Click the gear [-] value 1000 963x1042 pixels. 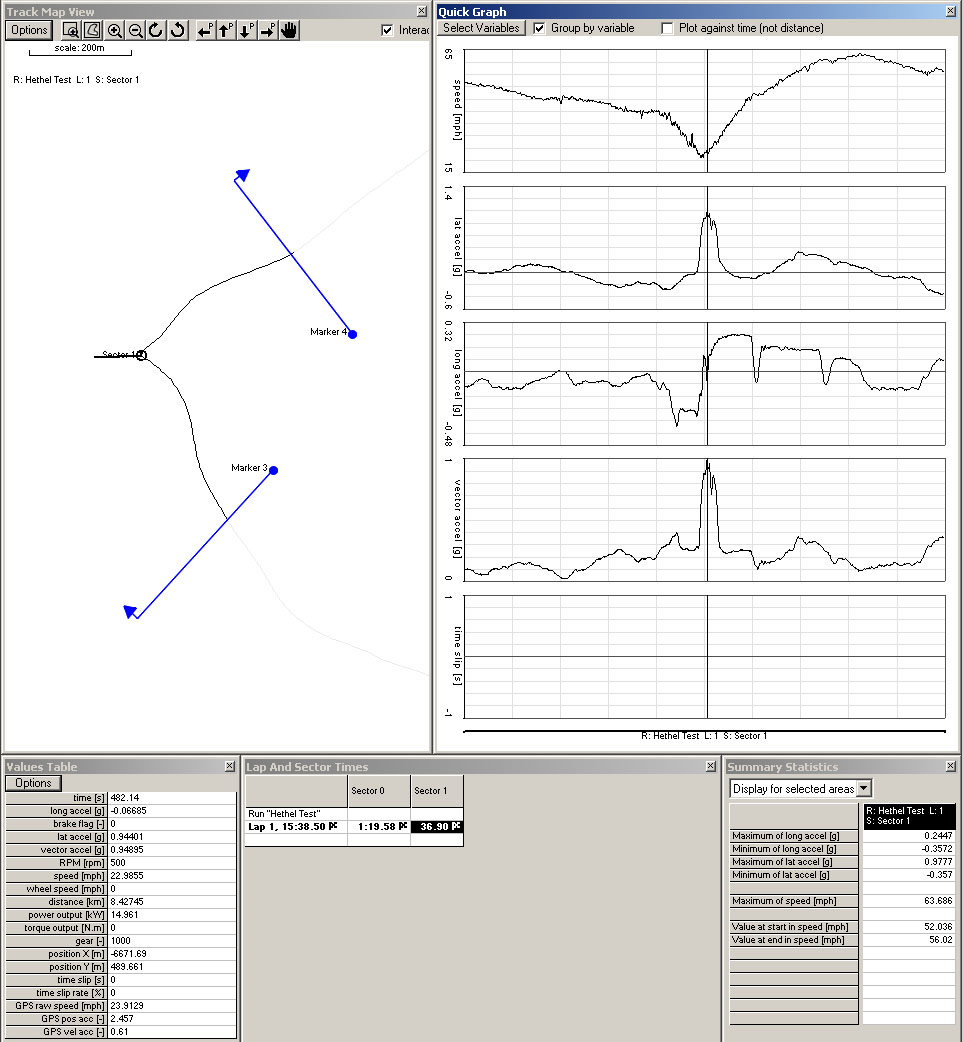point(172,941)
